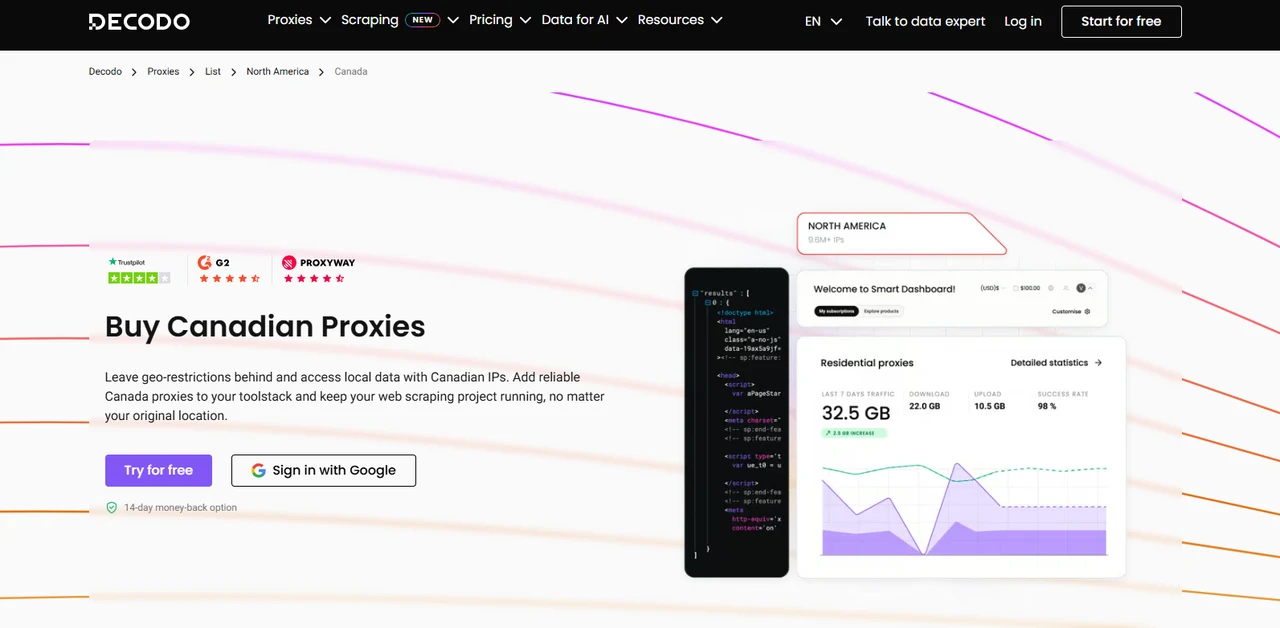Click the Decodo logo in the header
Viewport: 1280px width, 628px height.
coord(139,21)
